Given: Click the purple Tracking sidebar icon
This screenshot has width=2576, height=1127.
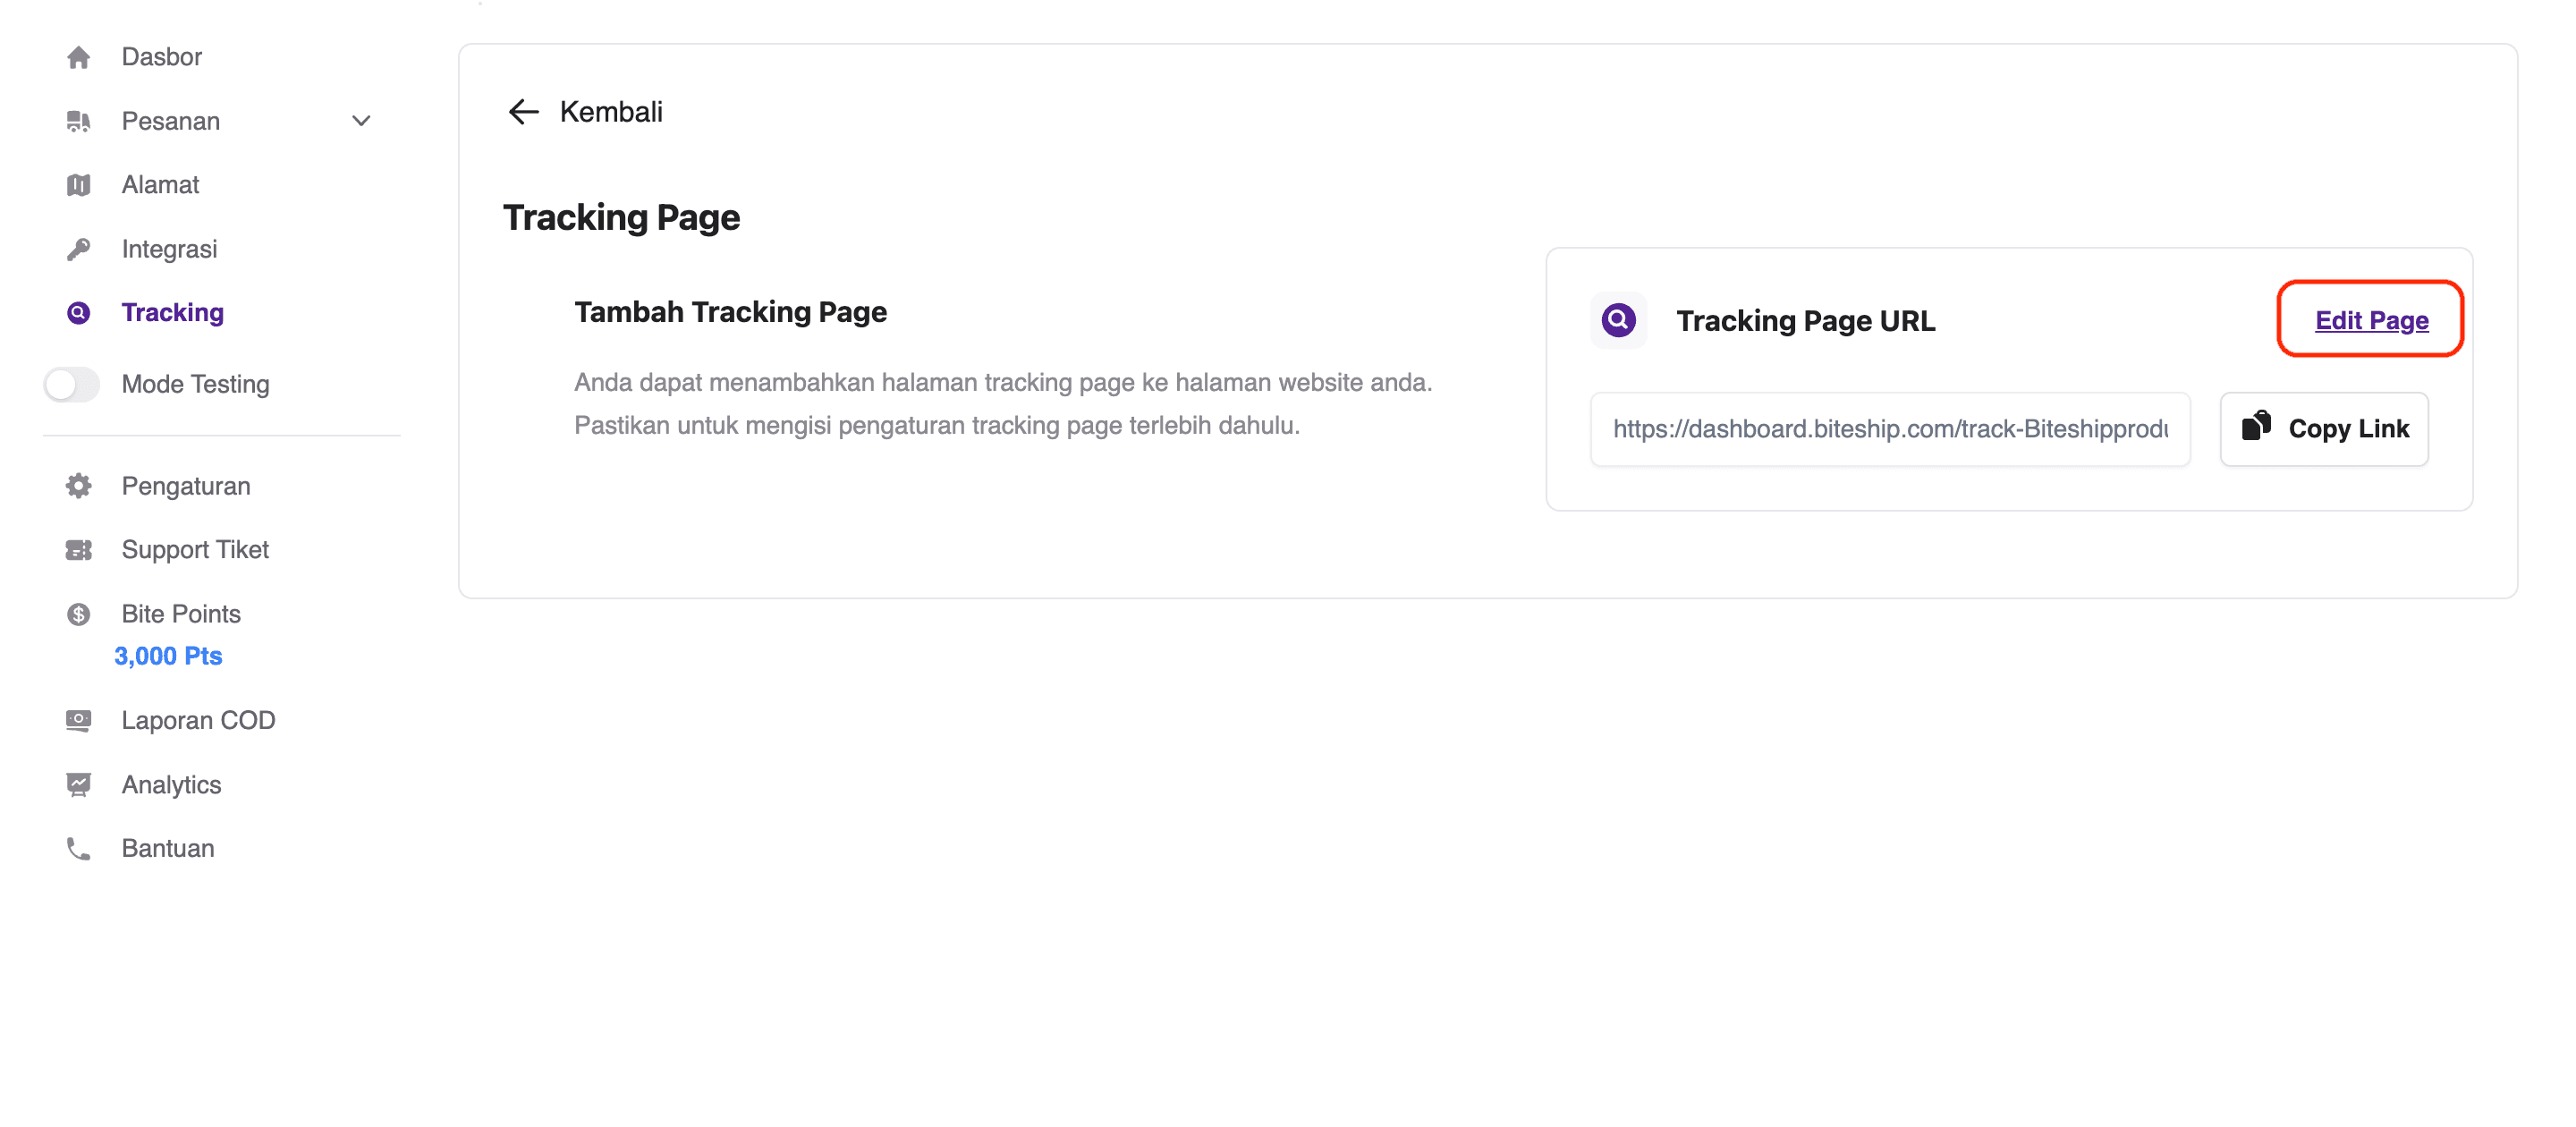Looking at the screenshot, I should (x=78, y=313).
